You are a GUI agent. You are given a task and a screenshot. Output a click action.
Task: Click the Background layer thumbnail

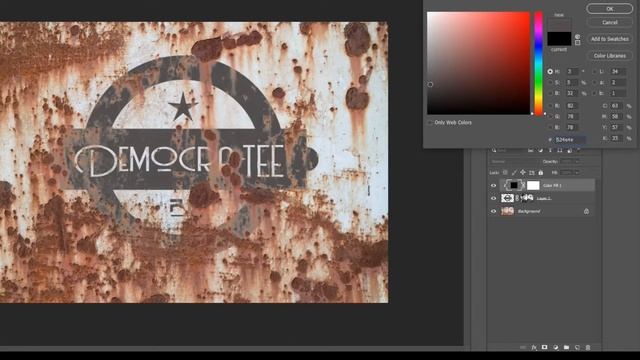point(507,211)
